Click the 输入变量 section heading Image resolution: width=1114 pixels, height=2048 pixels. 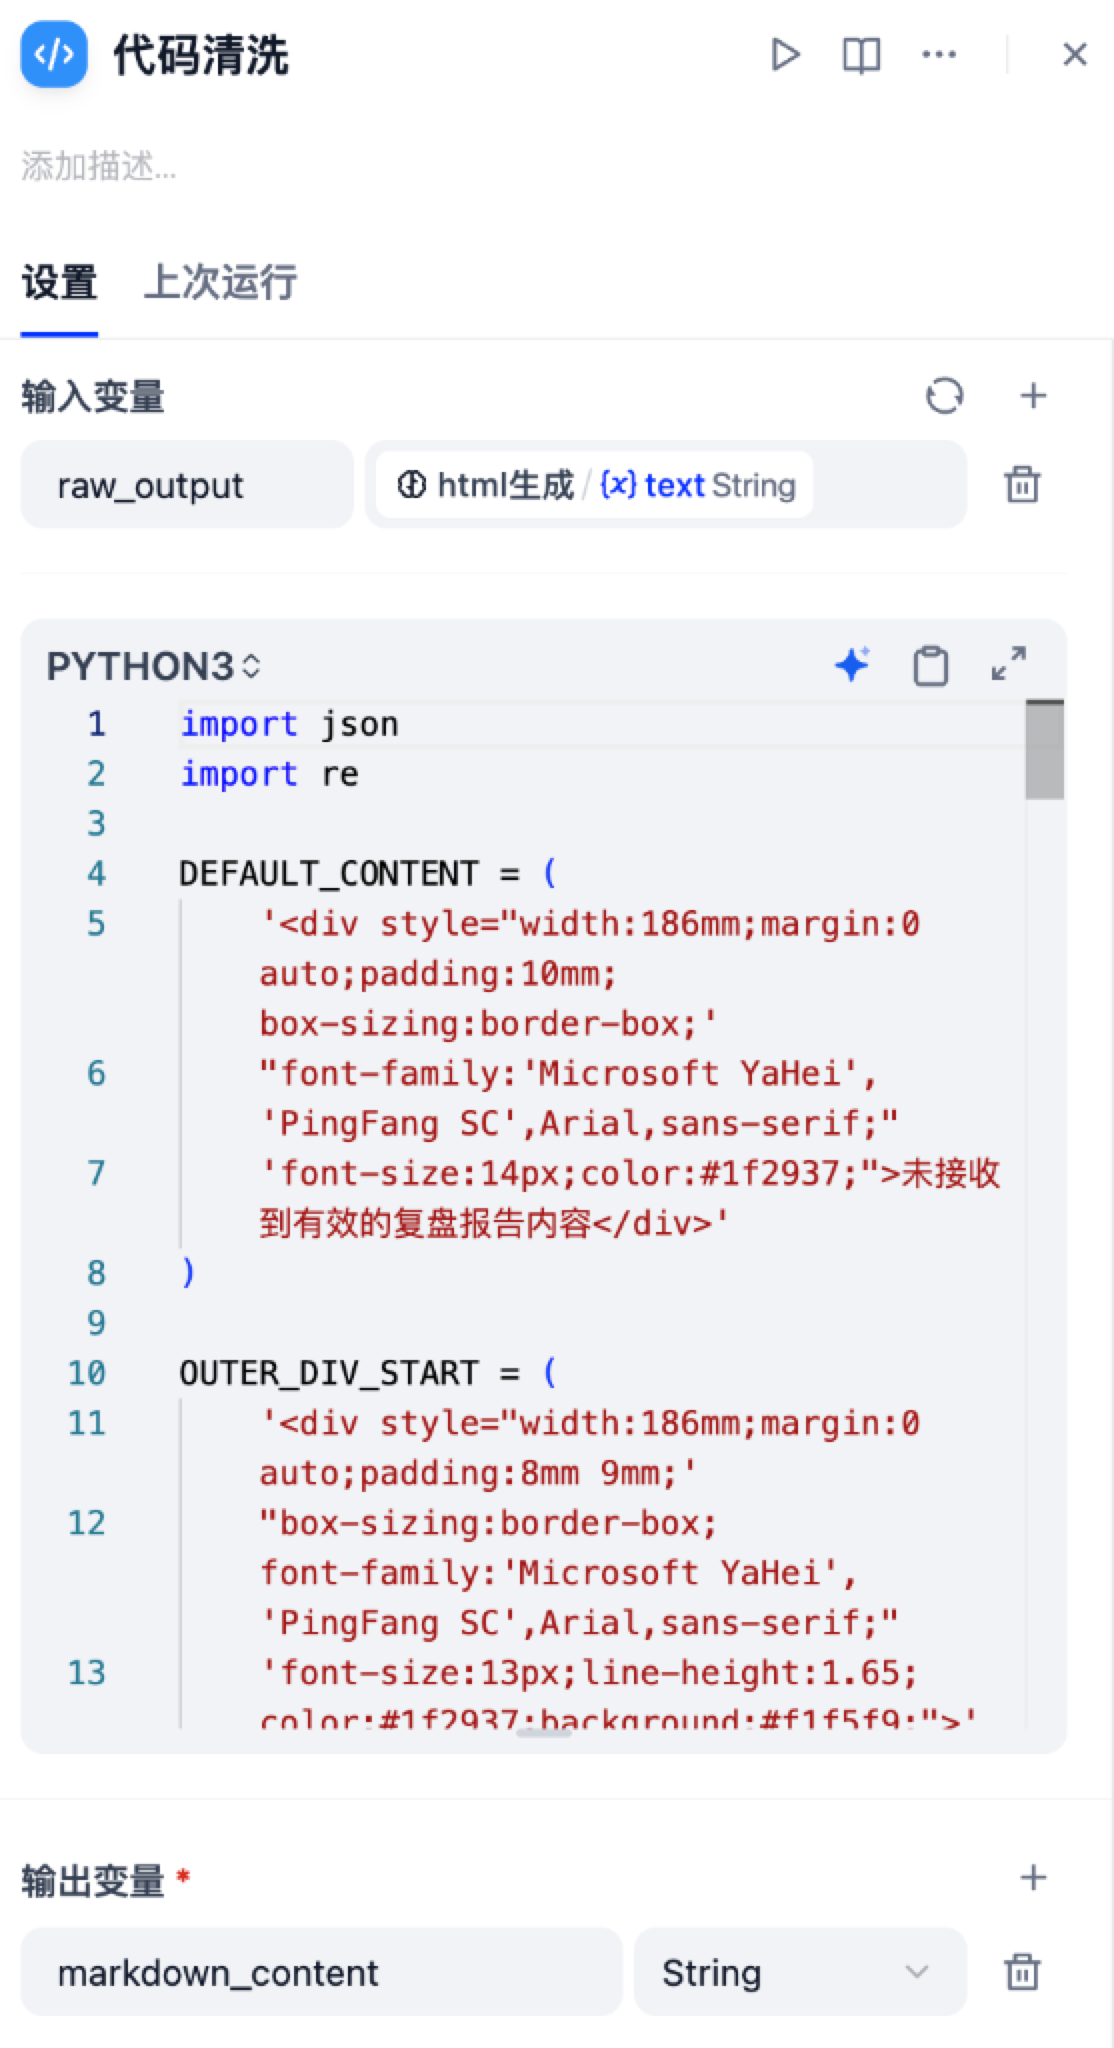(x=93, y=397)
